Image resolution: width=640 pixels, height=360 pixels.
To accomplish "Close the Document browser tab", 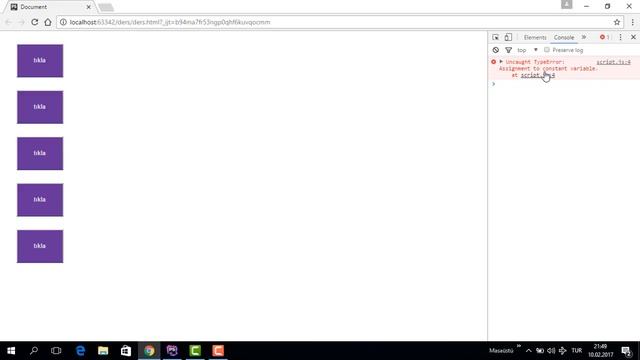I will coord(89,7).
